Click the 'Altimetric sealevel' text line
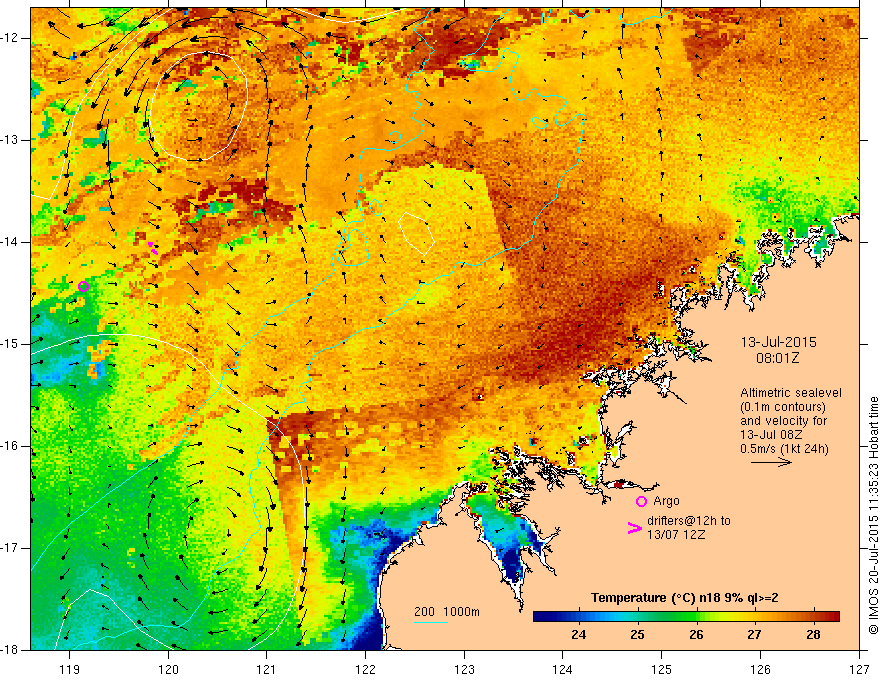 pos(791,393)
